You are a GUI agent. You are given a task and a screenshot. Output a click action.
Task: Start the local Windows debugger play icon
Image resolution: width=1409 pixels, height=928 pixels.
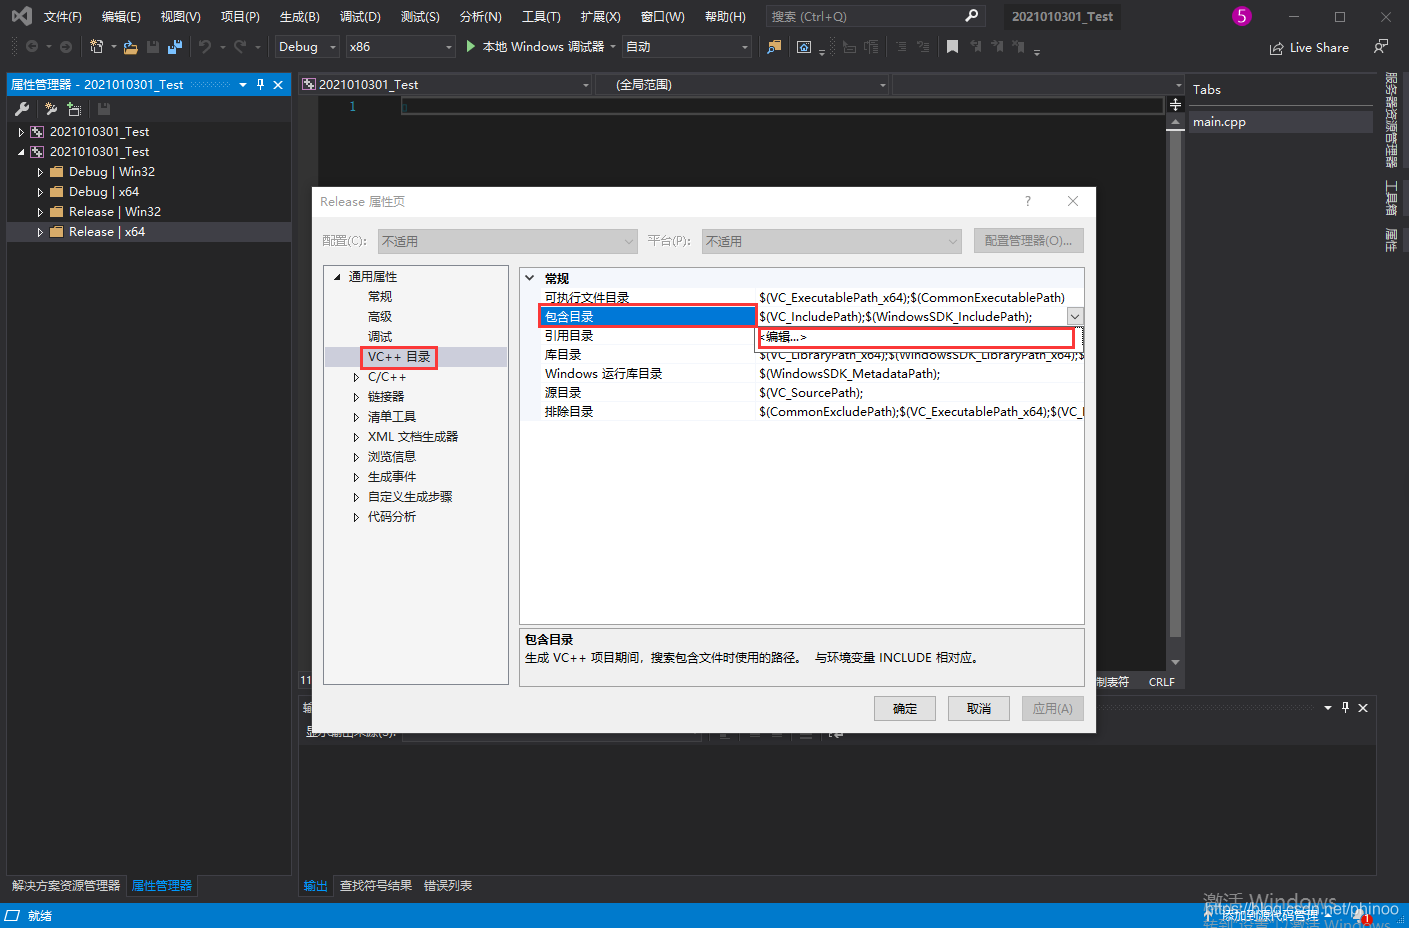(x=470, y=47)
